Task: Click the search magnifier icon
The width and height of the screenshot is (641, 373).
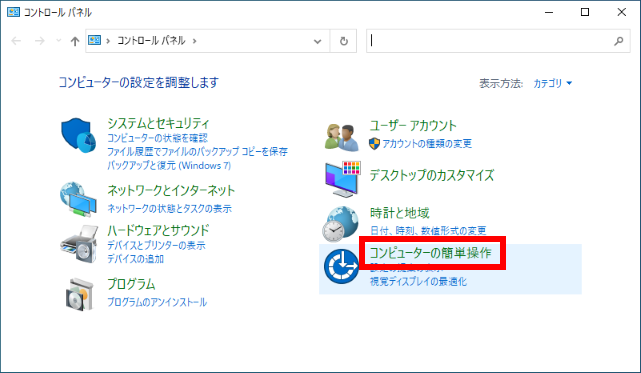Action: (x=619, y=41)
